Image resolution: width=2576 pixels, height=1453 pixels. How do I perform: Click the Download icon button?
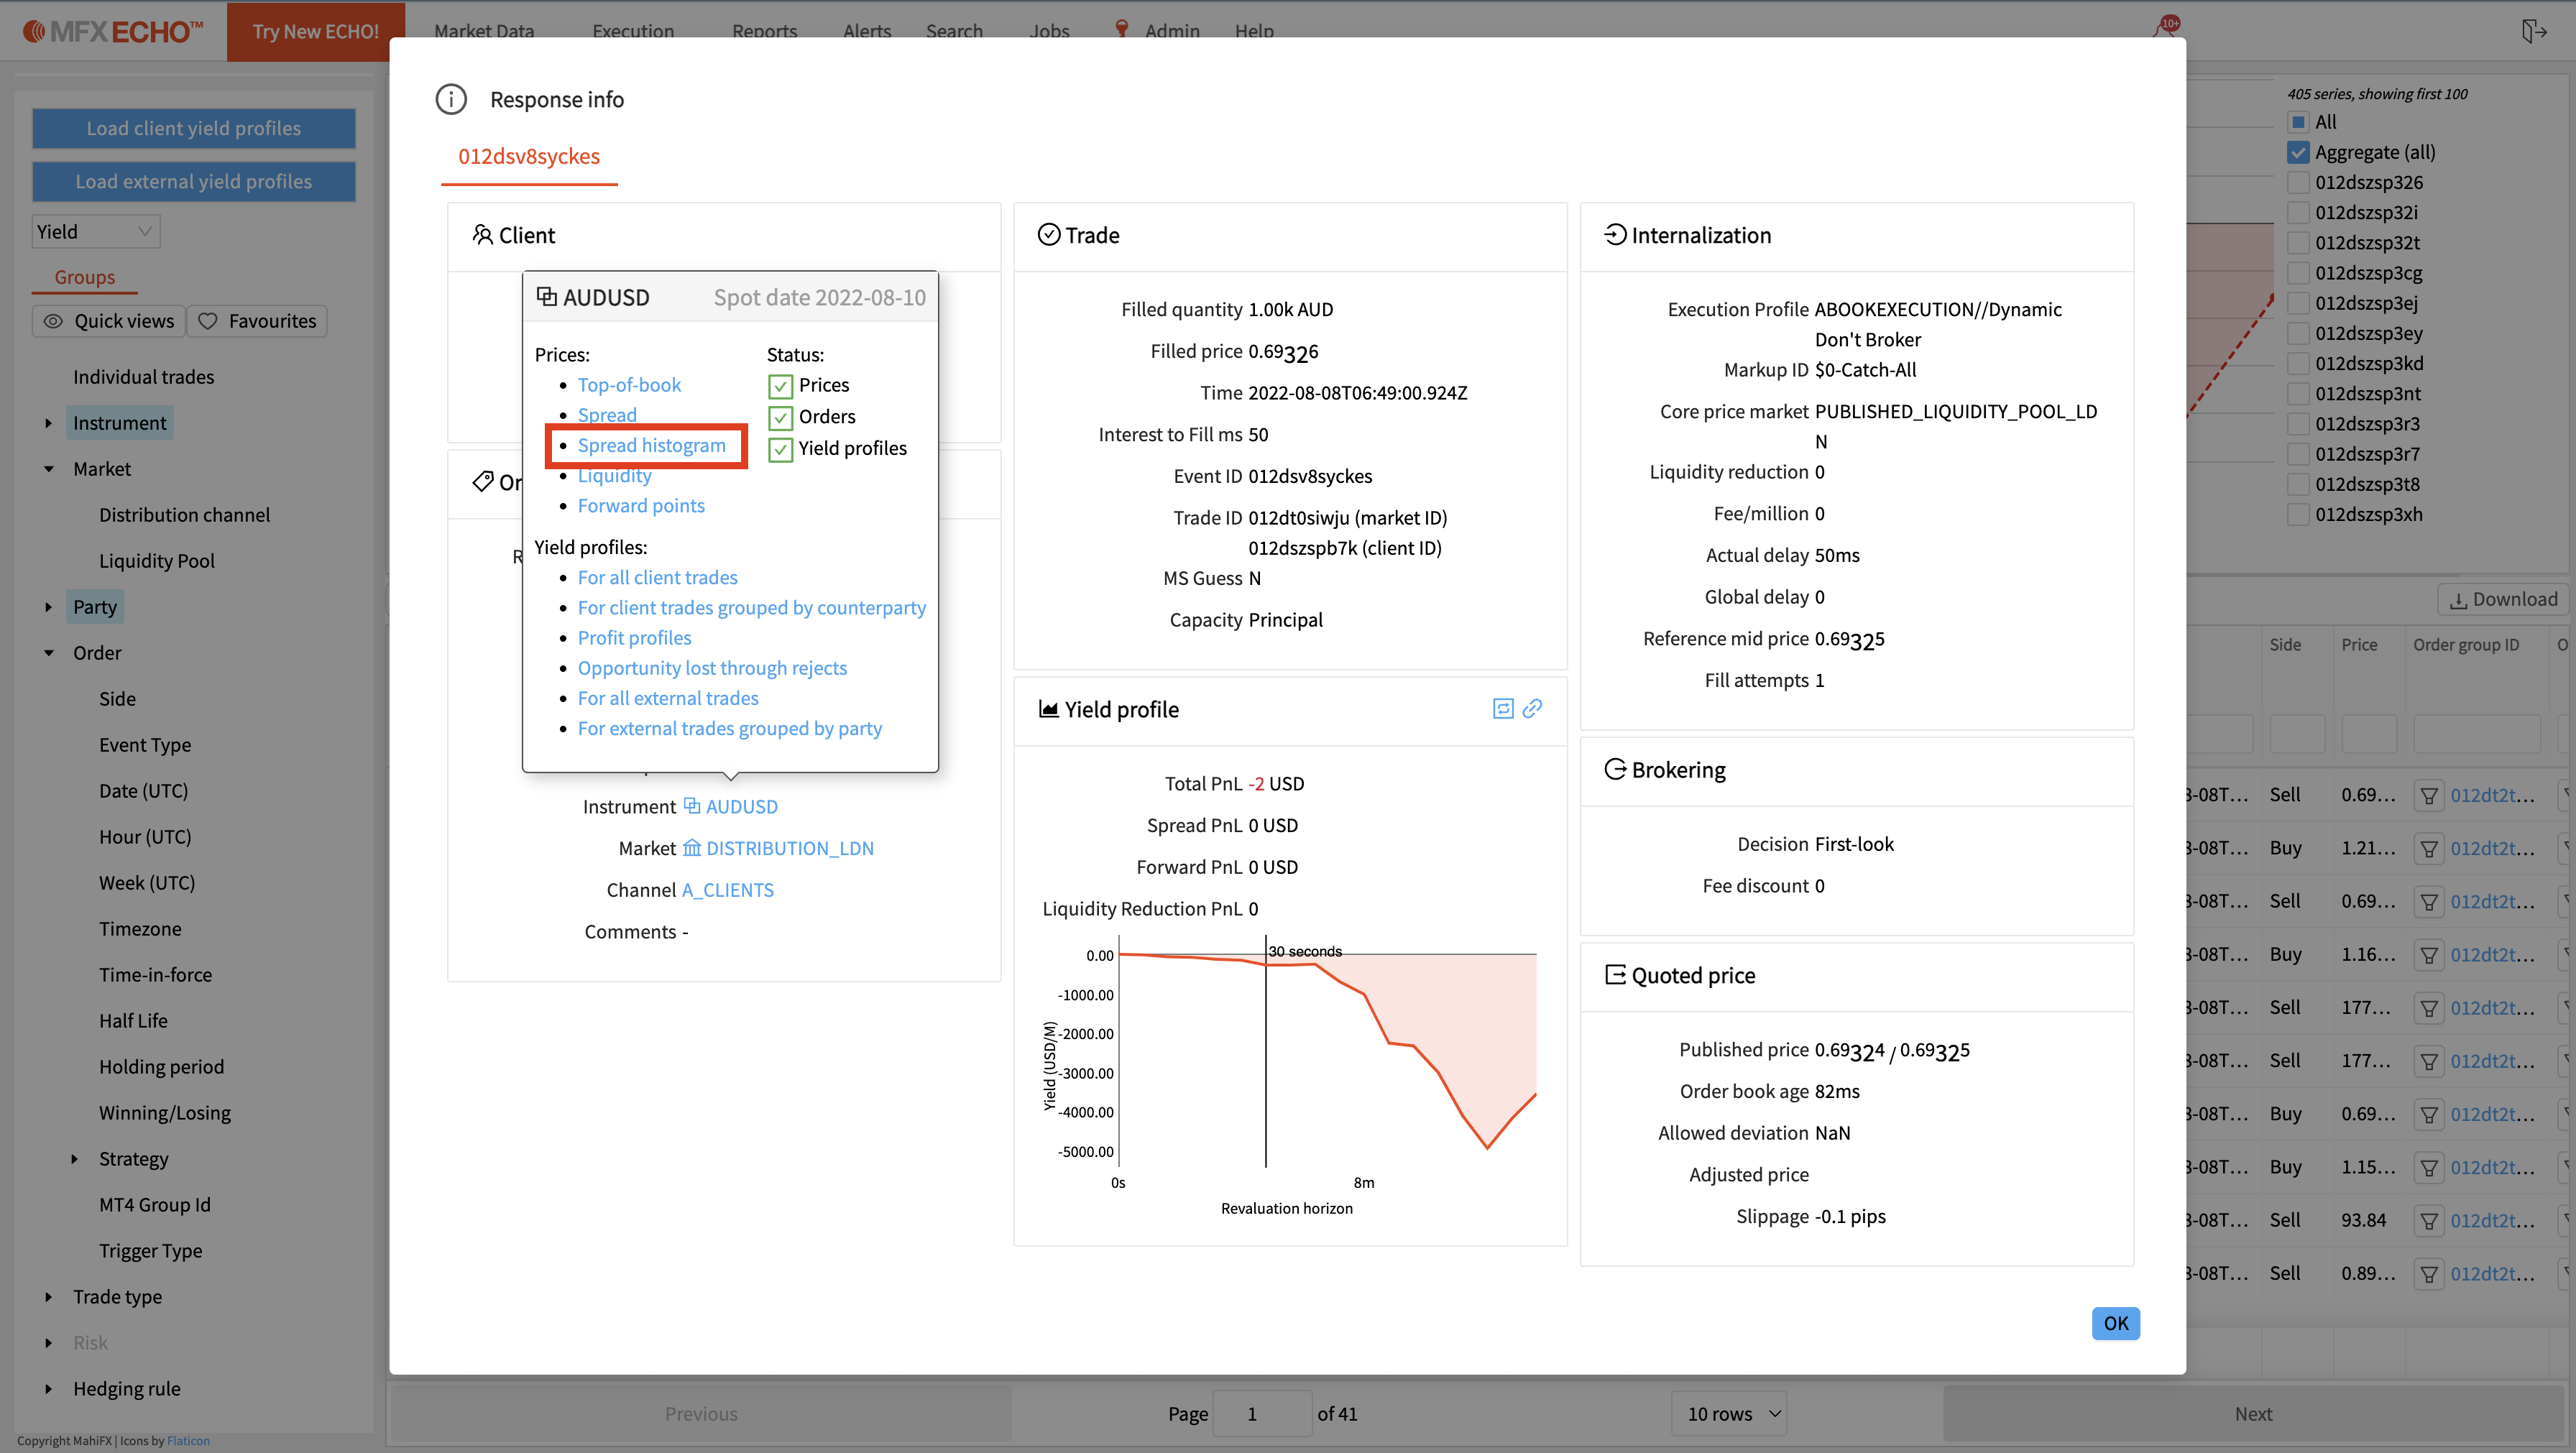point(2503,599)
